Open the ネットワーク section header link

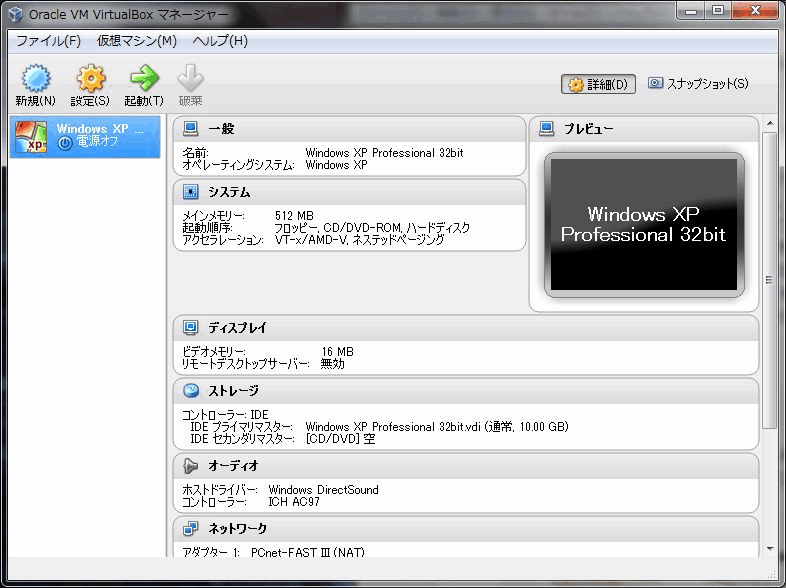point(237,529)
